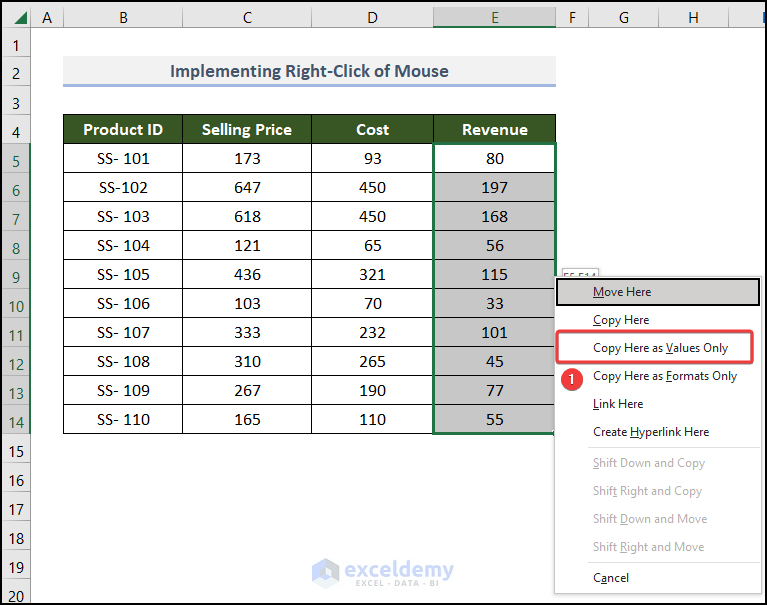Select the Product ID header cell
This screenshot has width=767, height=605.
(123, 129)
